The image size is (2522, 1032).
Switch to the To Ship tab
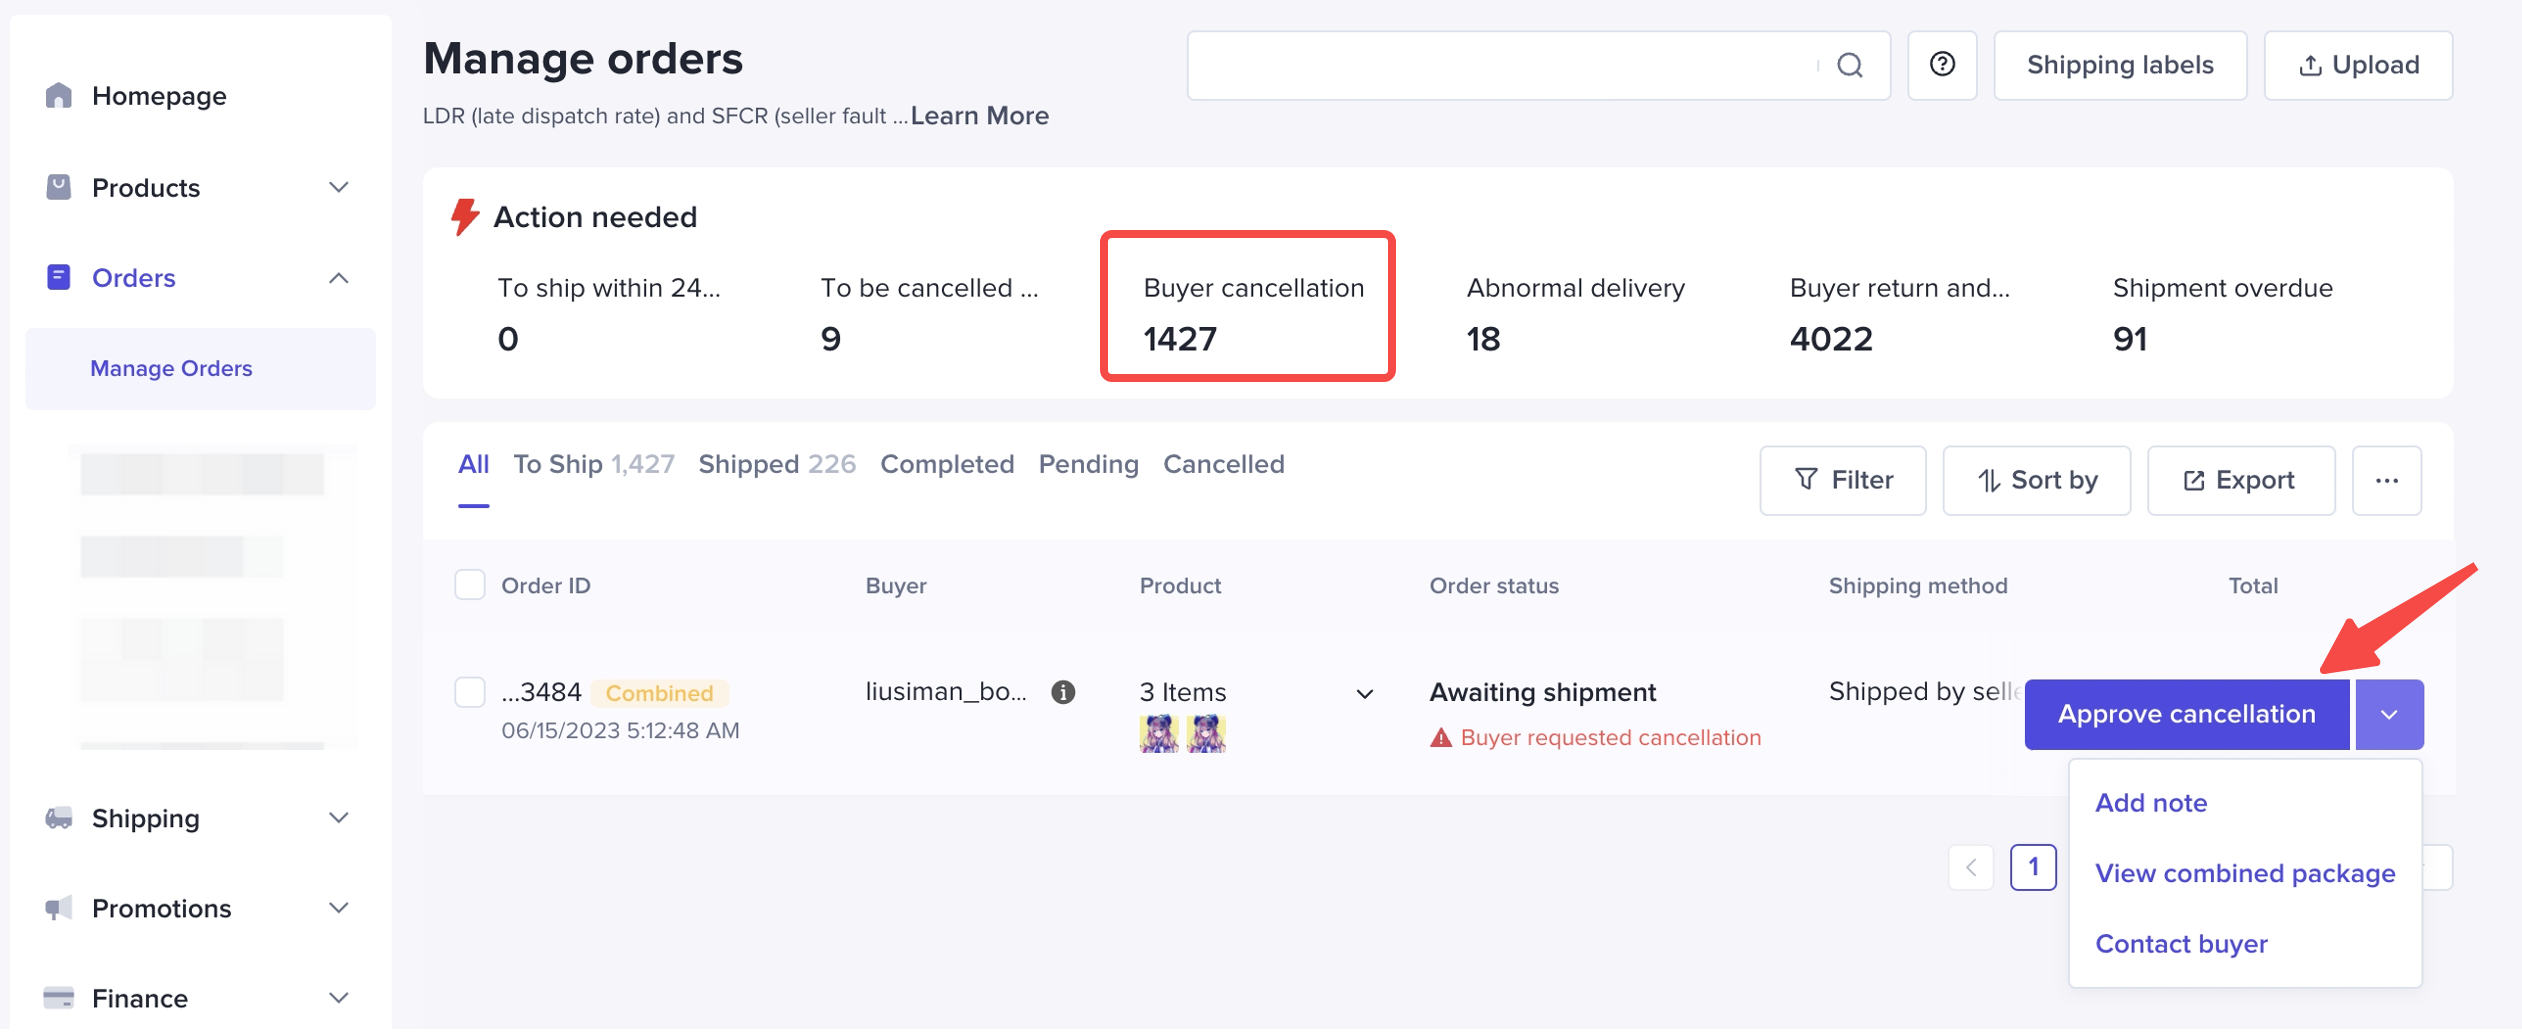coord(594,465)
